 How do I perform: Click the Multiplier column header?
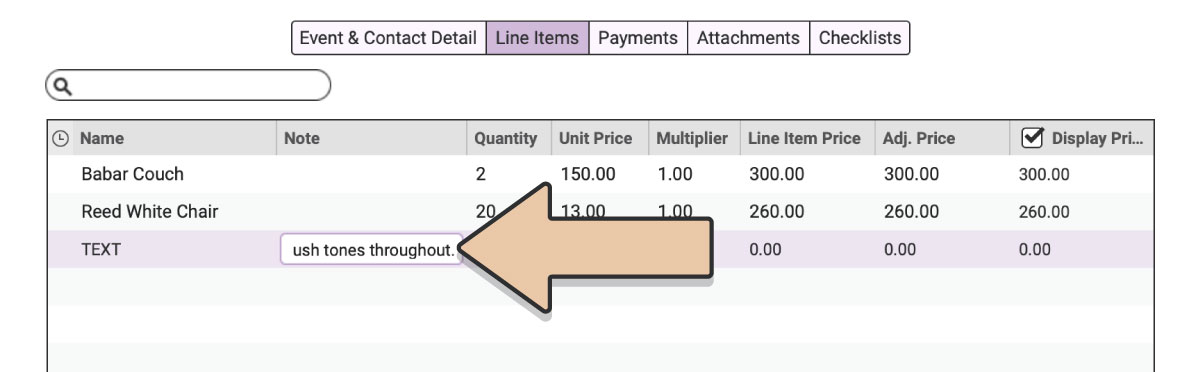(692, 139)
